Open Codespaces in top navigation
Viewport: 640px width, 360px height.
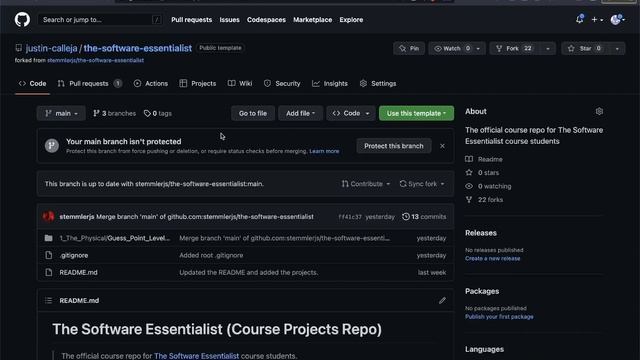click(x=266, y=20)
